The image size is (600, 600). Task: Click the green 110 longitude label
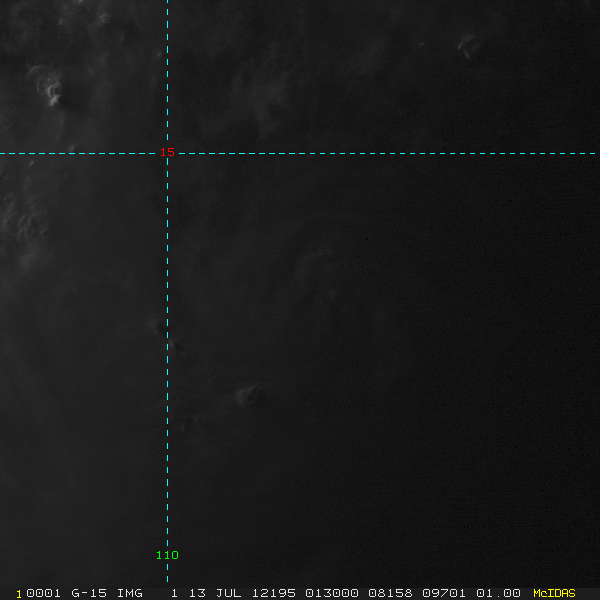(167, 555)
